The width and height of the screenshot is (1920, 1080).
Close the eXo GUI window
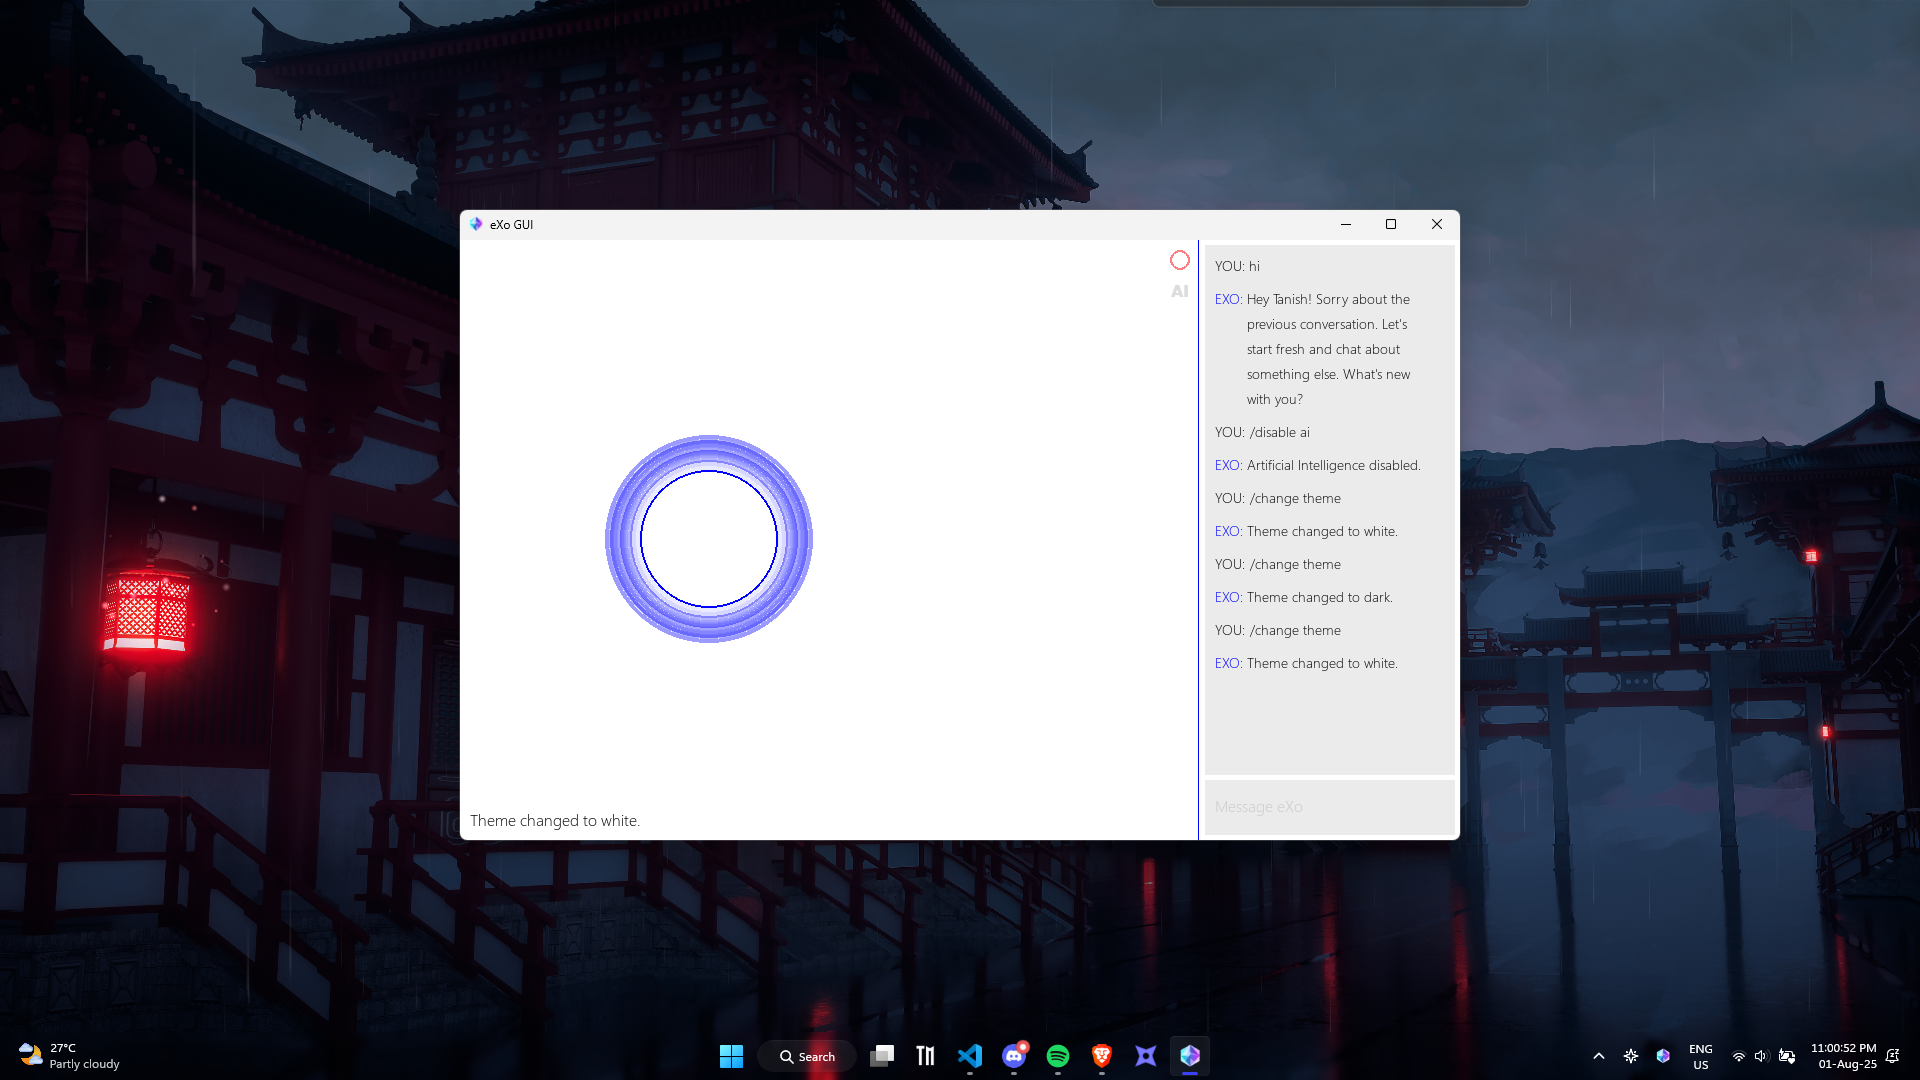(x=1437, y=224)
